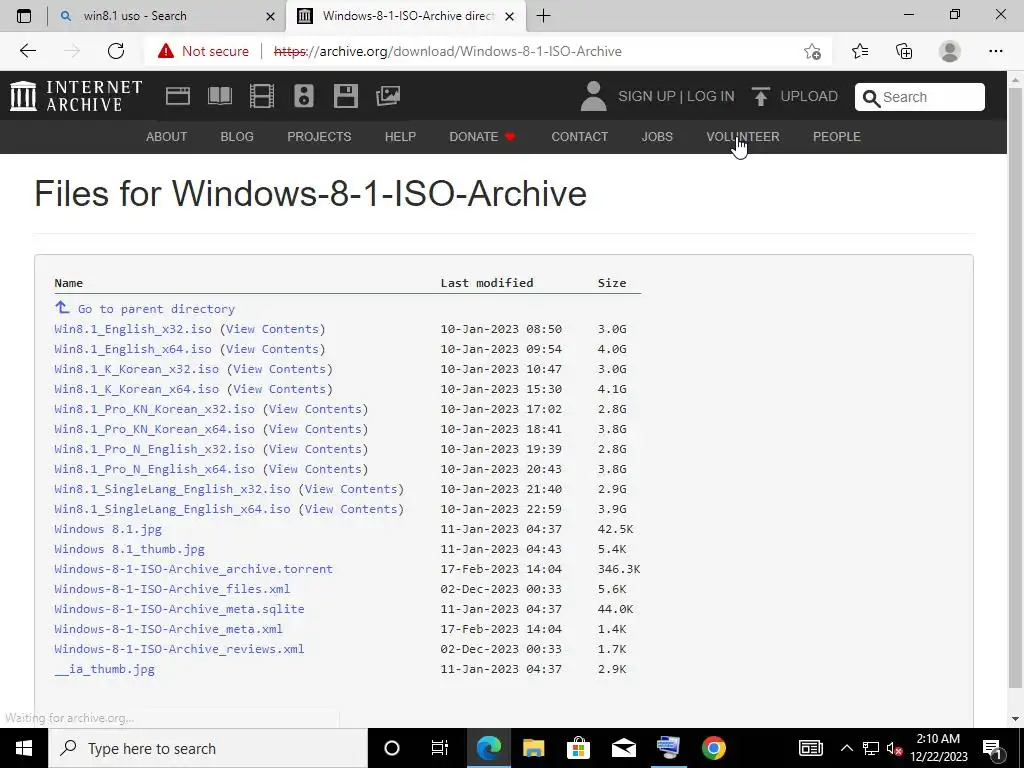Click Go to parent directory link
1024x768 pixels.
156,309
